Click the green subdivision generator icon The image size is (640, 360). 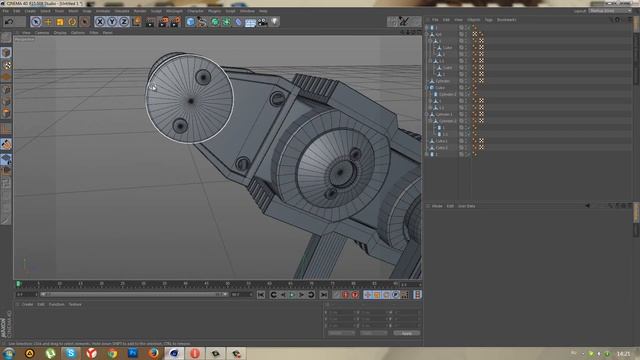click(214, 22)
